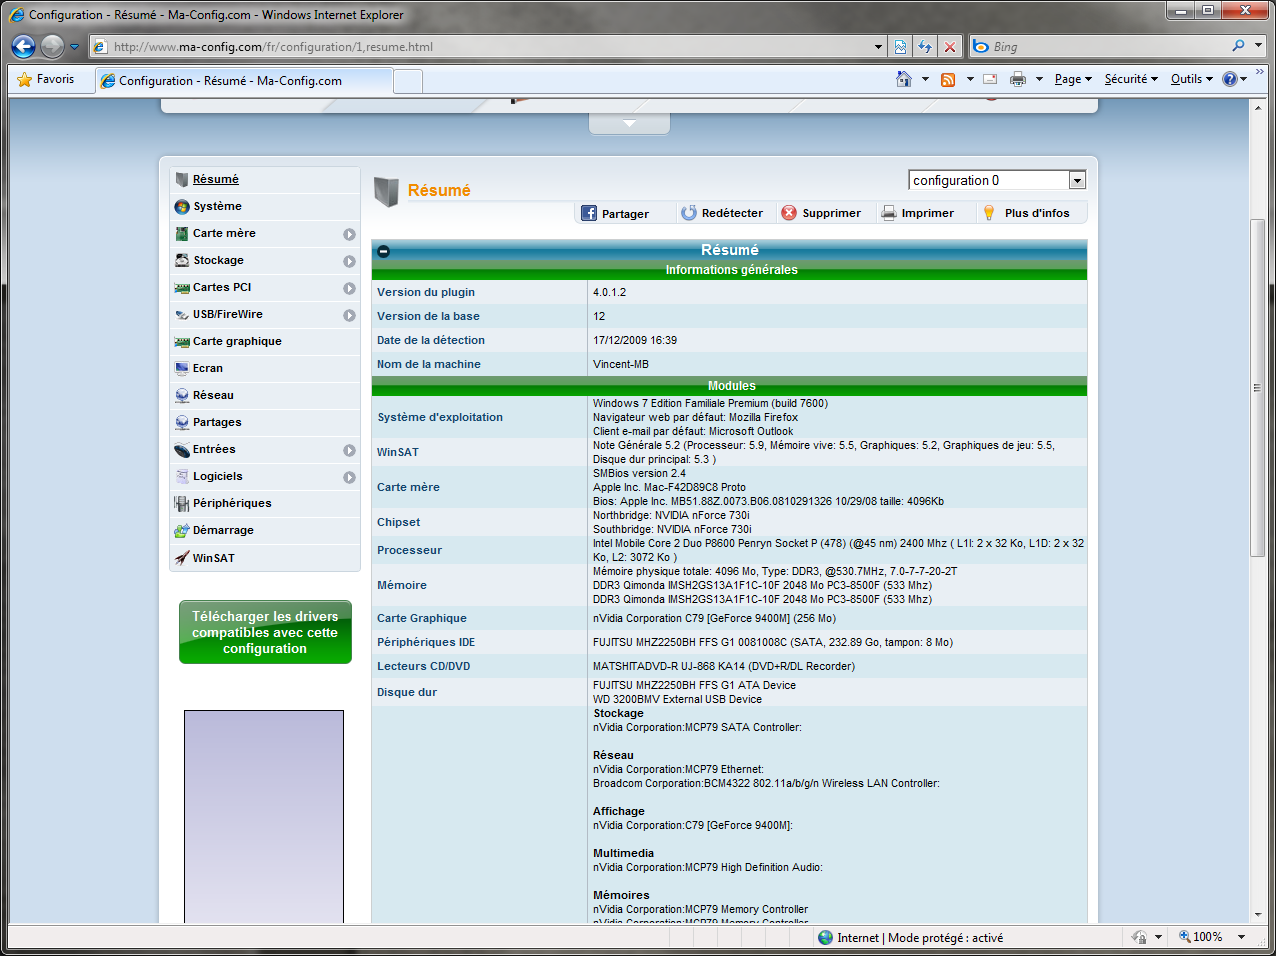The width and height of the screenshot is (1276, 956).
Task: Open the Favoris star button
Action: (x=46, y=79)
